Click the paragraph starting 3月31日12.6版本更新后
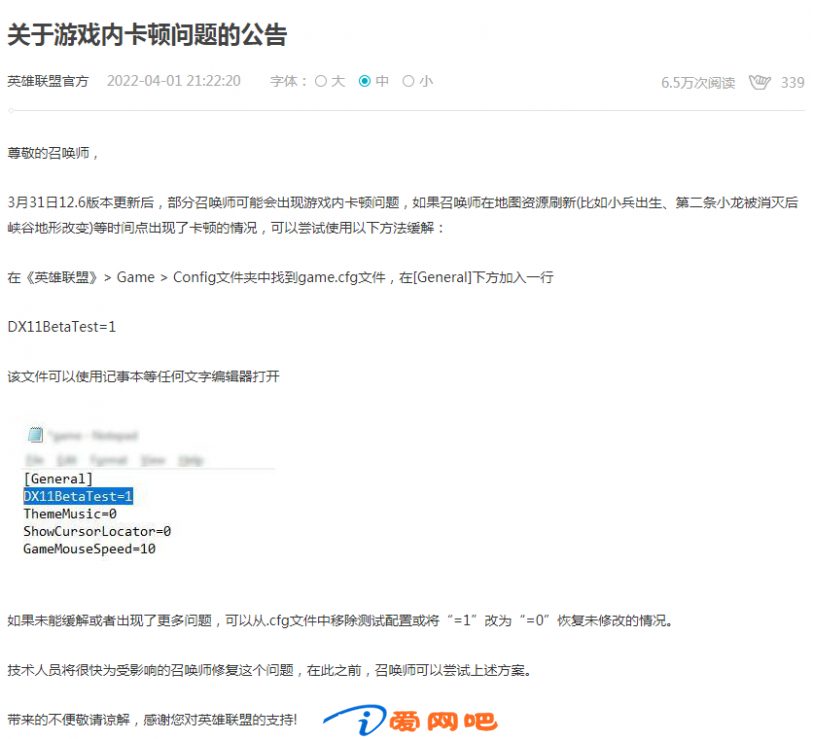 (x=403, y=215)
